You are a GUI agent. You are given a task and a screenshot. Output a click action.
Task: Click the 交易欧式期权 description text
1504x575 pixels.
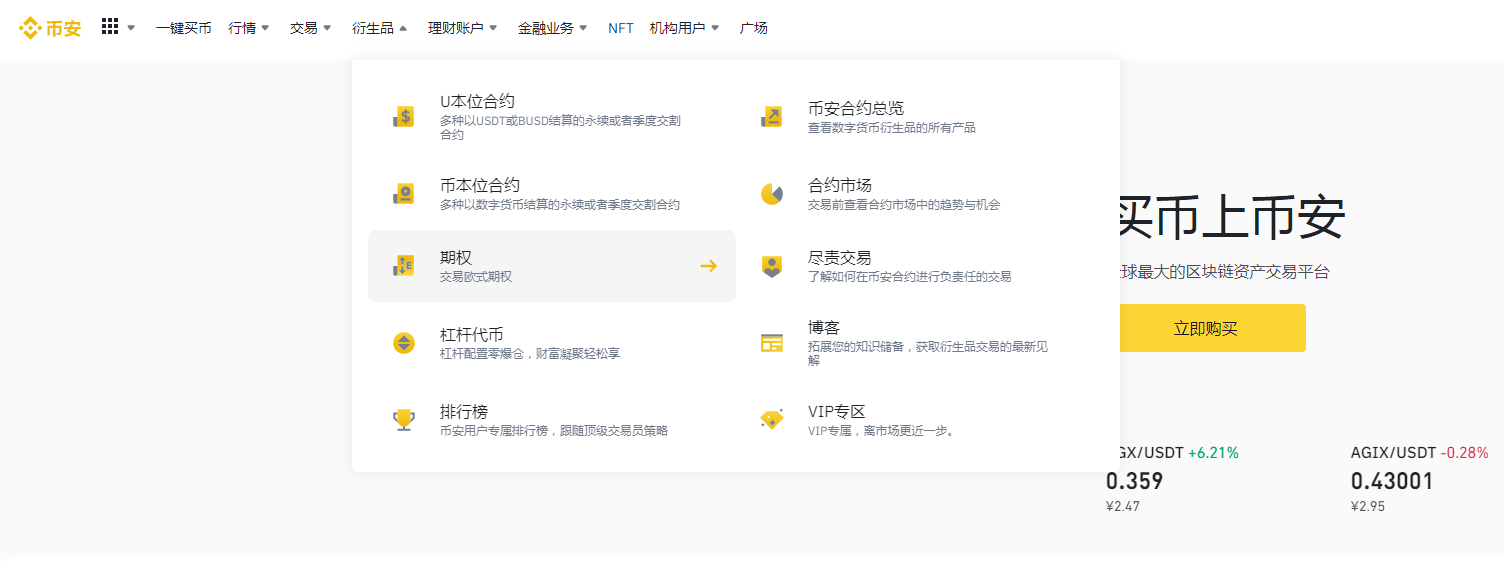pyautogui.click(x=476, y=277)
